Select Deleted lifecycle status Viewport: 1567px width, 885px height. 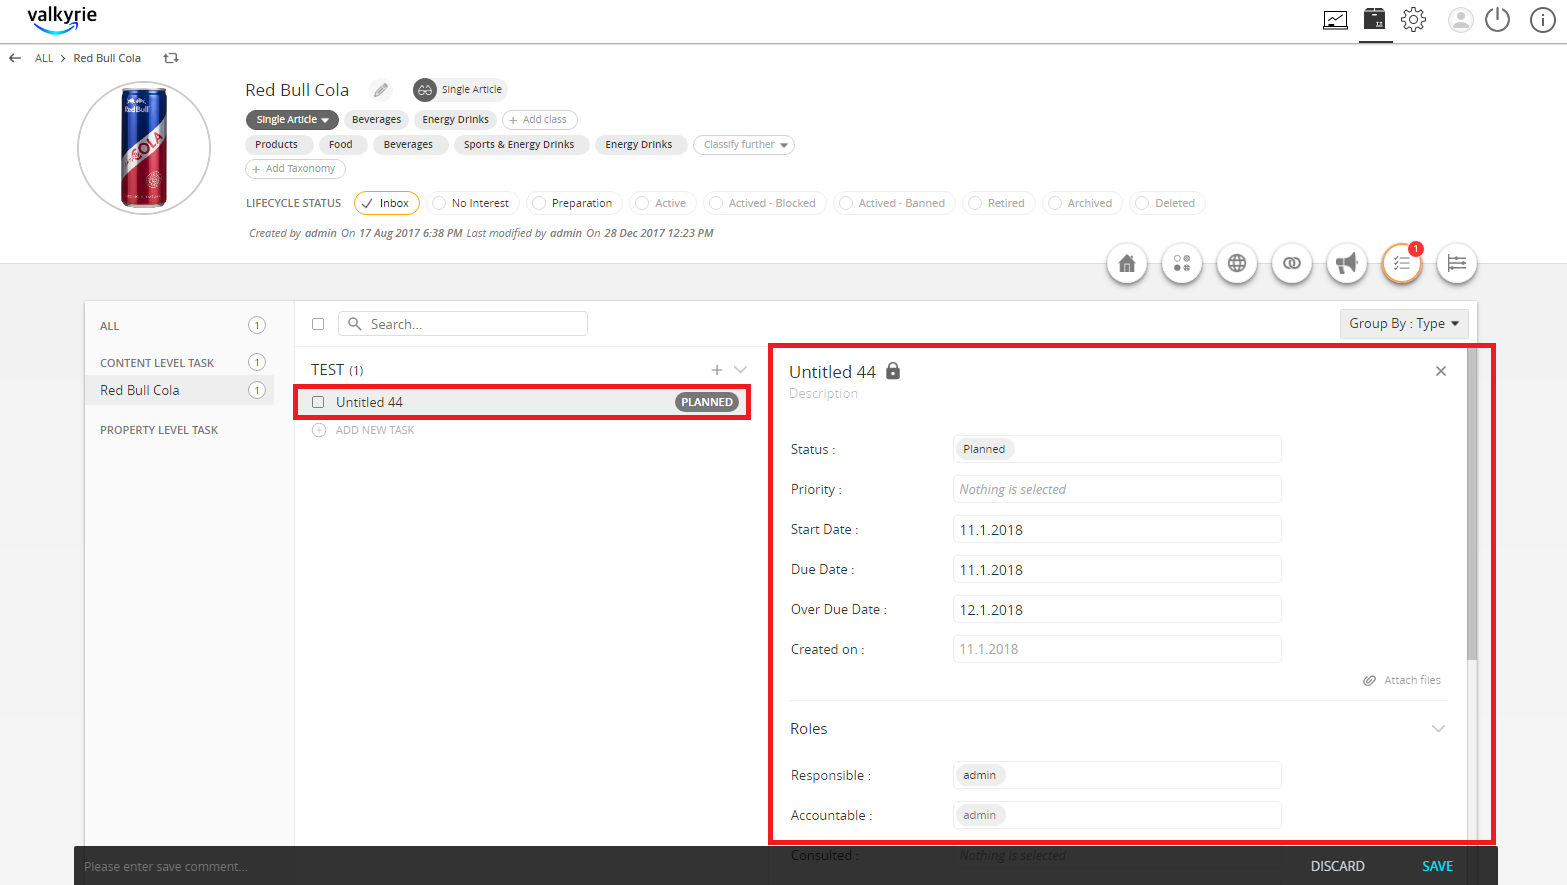[1167, 203]
